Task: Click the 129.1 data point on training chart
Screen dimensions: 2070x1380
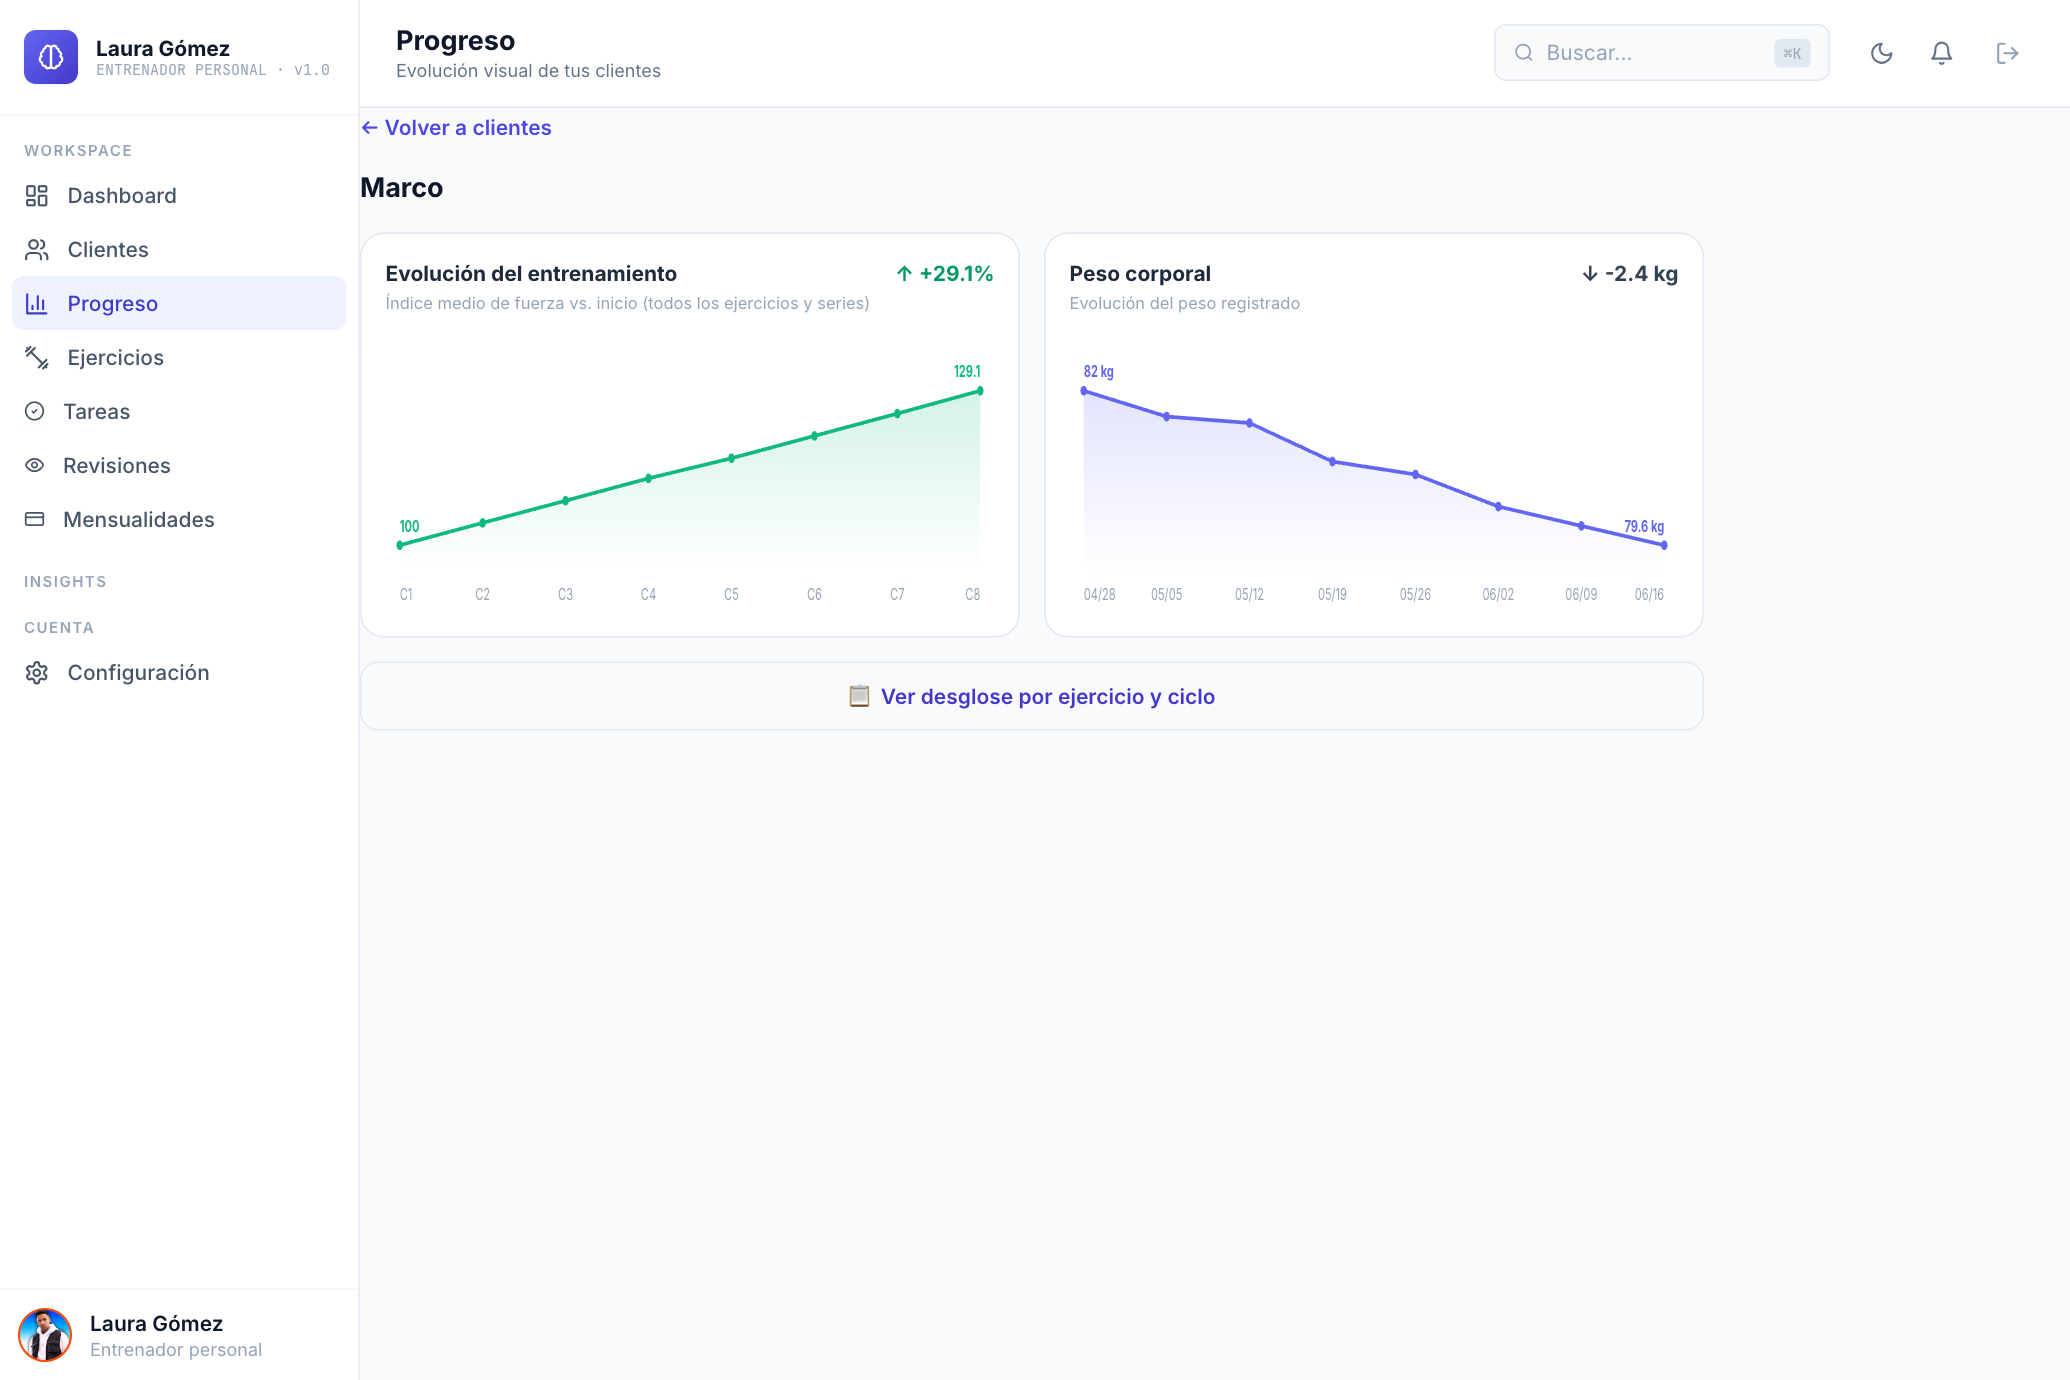Action: click(x=980, y=391)
